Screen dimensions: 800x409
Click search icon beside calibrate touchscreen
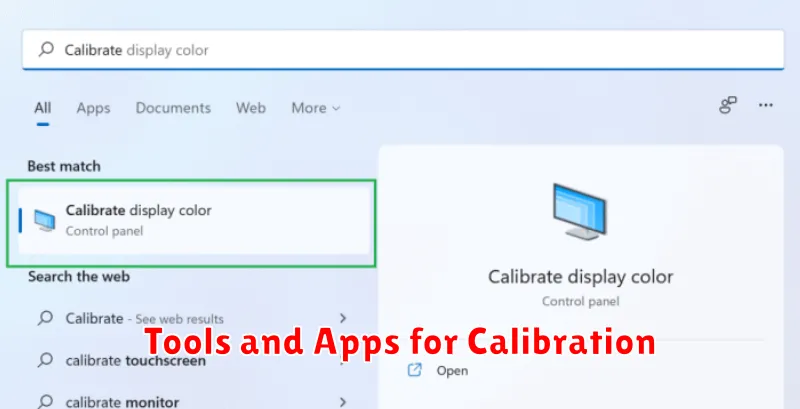pyautogui.click(x=45, y=360)
